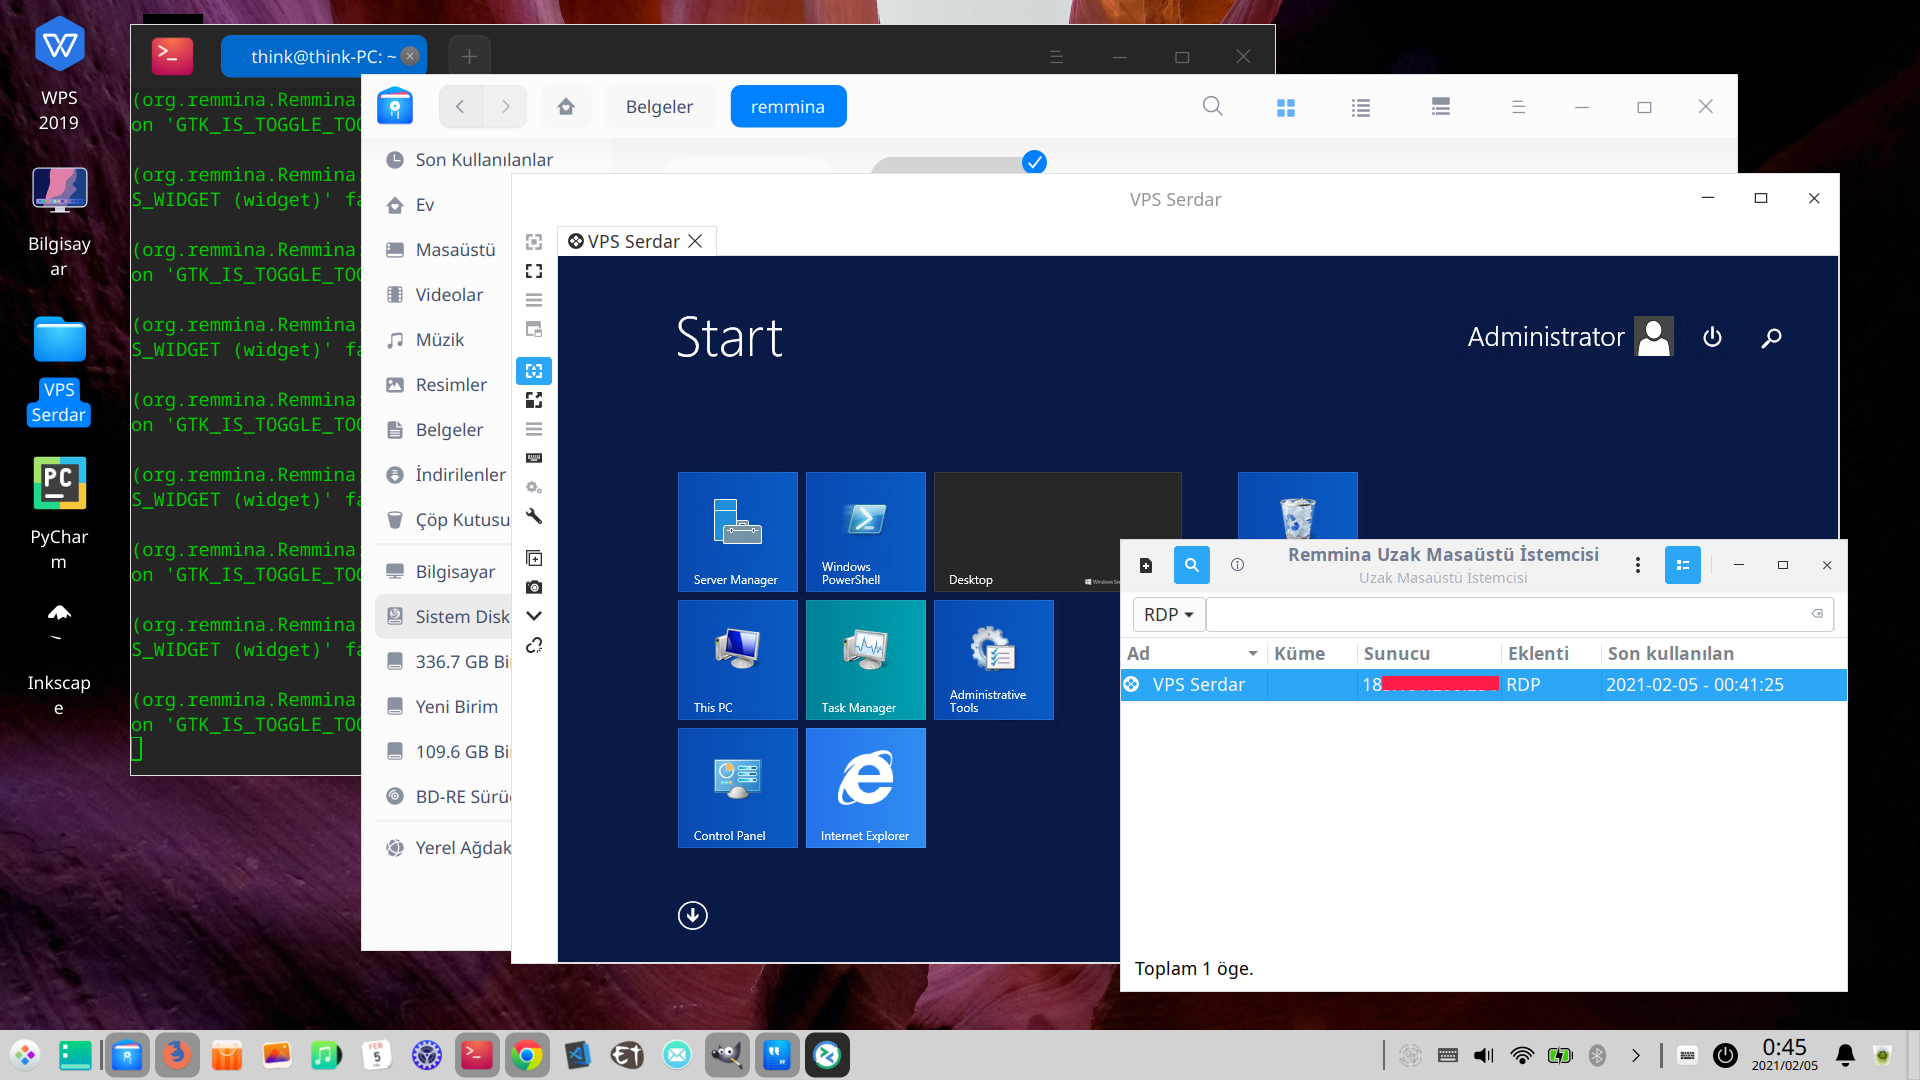The width and height of the screenshot is (1920, 1080).
Task: Open the terminal window menu
Action: pyautogui.click(x=1056, y=57)
